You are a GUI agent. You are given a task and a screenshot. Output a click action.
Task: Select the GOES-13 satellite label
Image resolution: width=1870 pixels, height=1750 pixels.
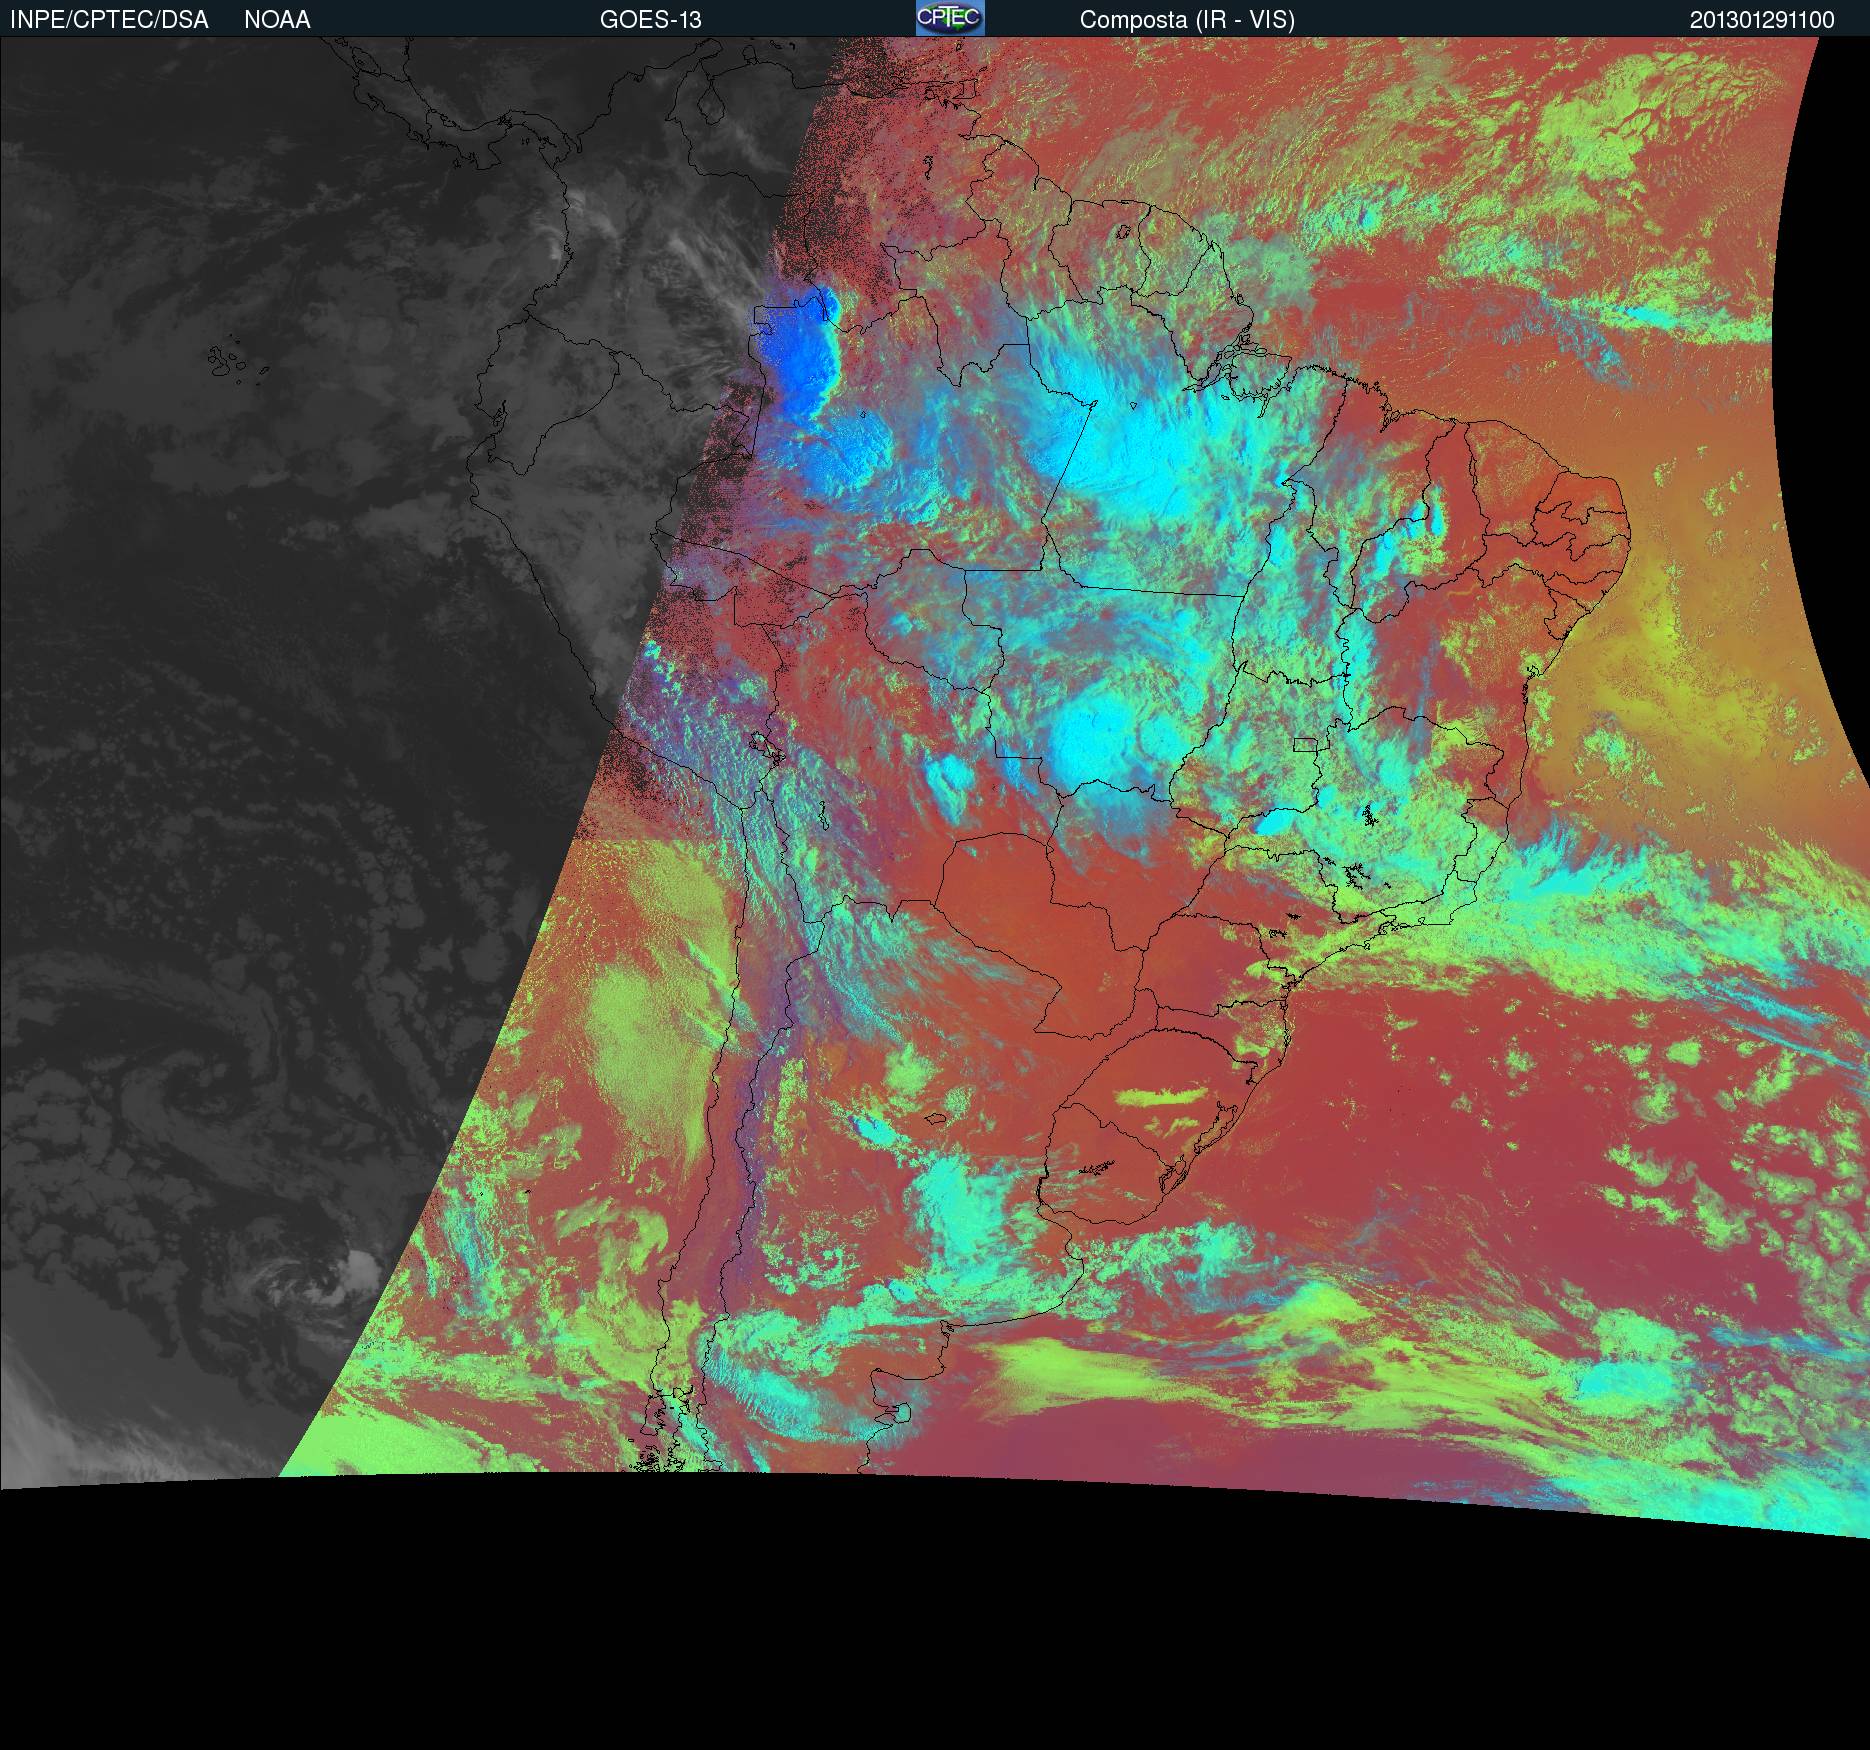coord(650,20)
